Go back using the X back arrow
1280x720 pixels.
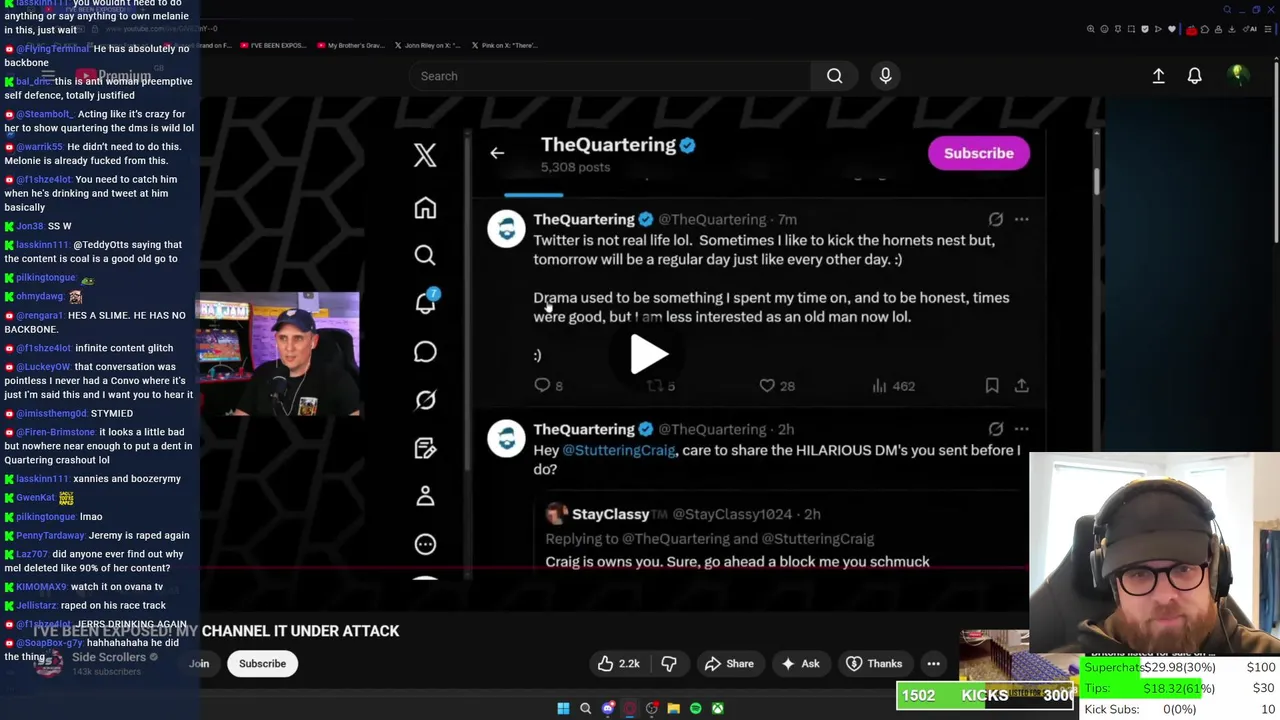click(x=497, y=153)
